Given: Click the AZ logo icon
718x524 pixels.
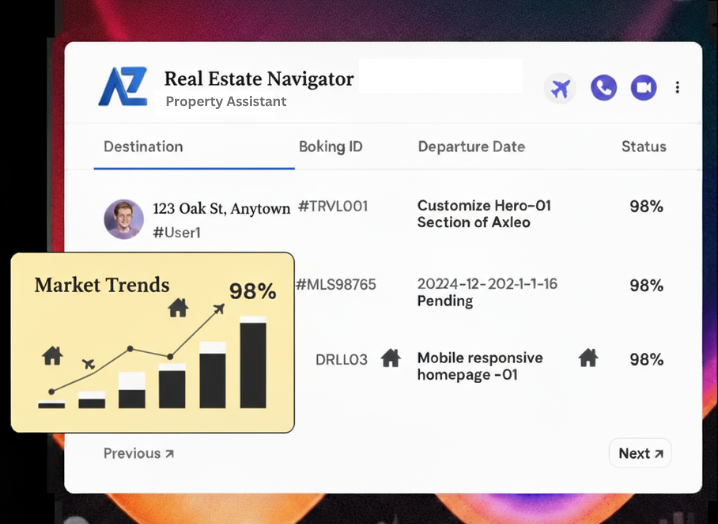Looking at the screenshot, I should click(123, 87).
